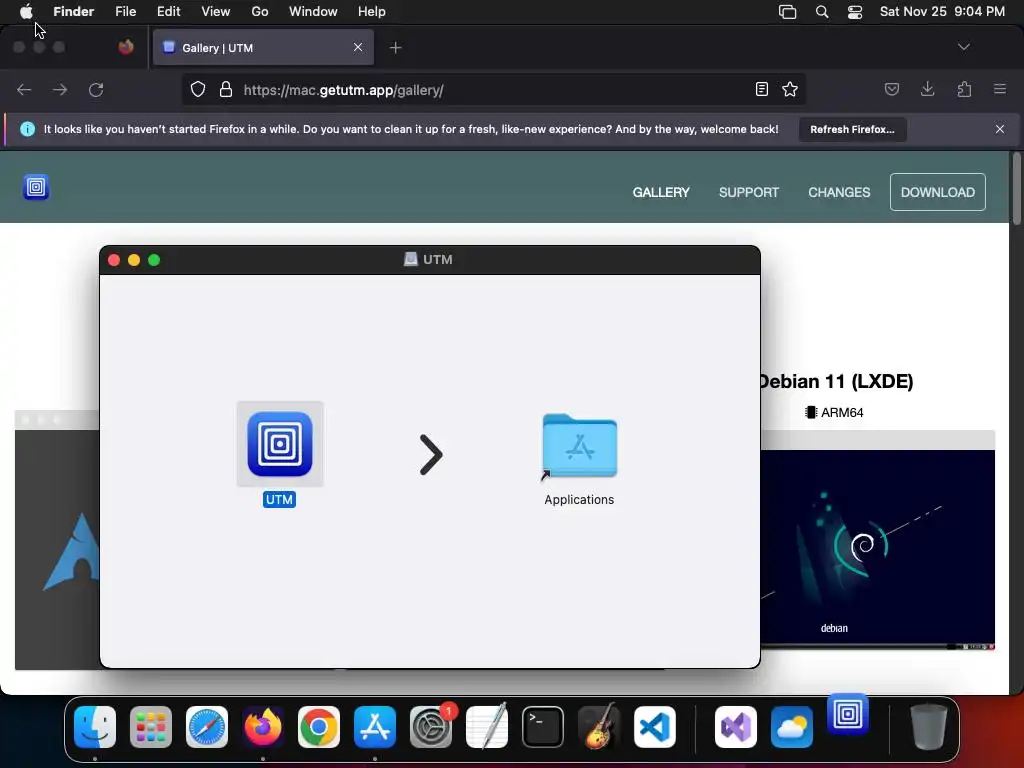Click the site security padlock icon

point(226,89)
